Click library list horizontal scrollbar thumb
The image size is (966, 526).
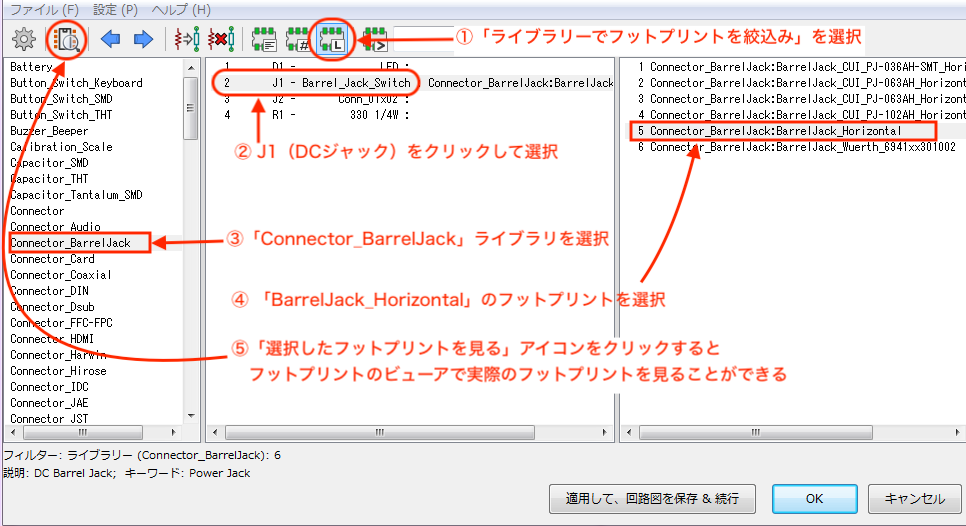point(83,432)
